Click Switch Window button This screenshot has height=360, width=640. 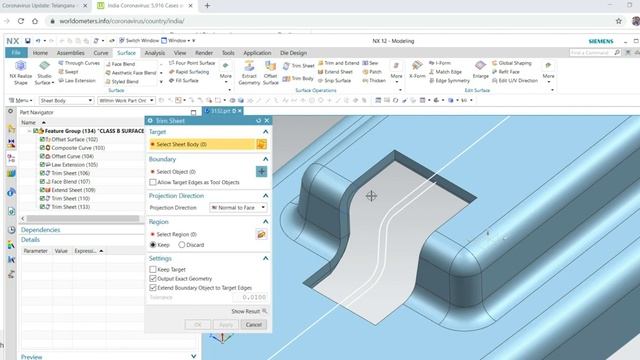139,41
